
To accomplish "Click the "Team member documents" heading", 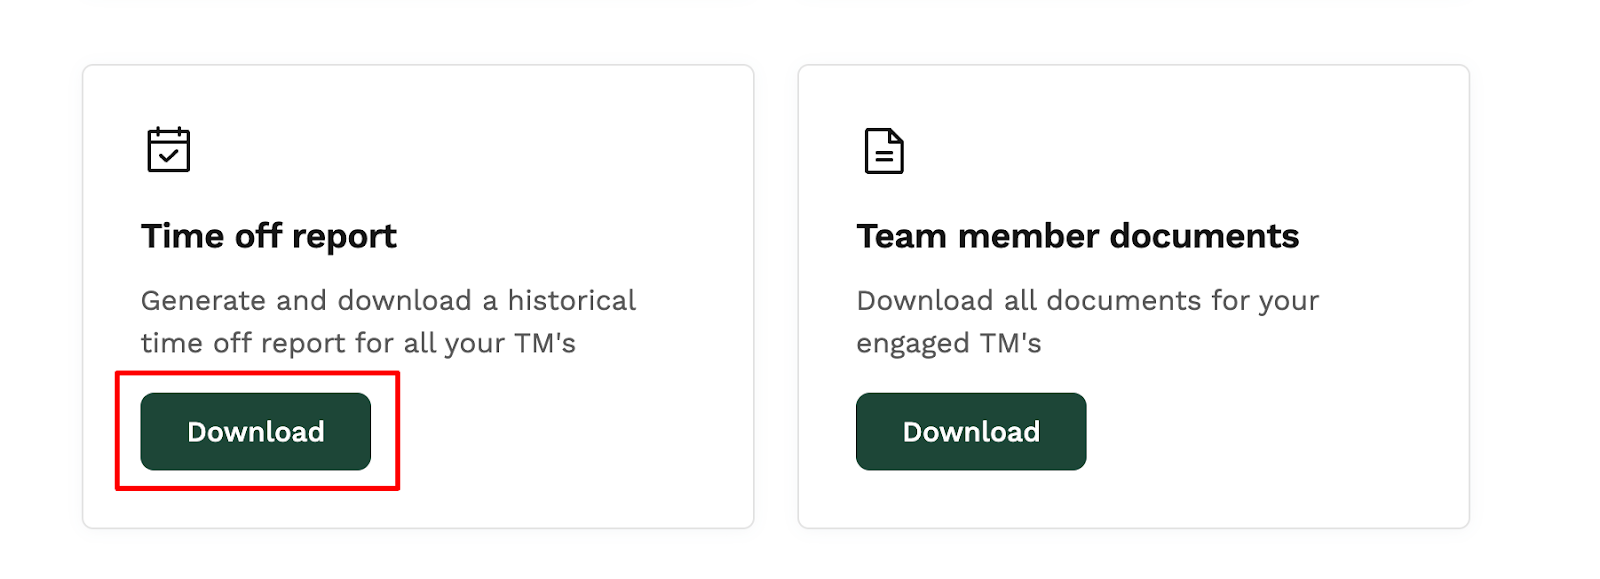I will (x=1077, y=236).
